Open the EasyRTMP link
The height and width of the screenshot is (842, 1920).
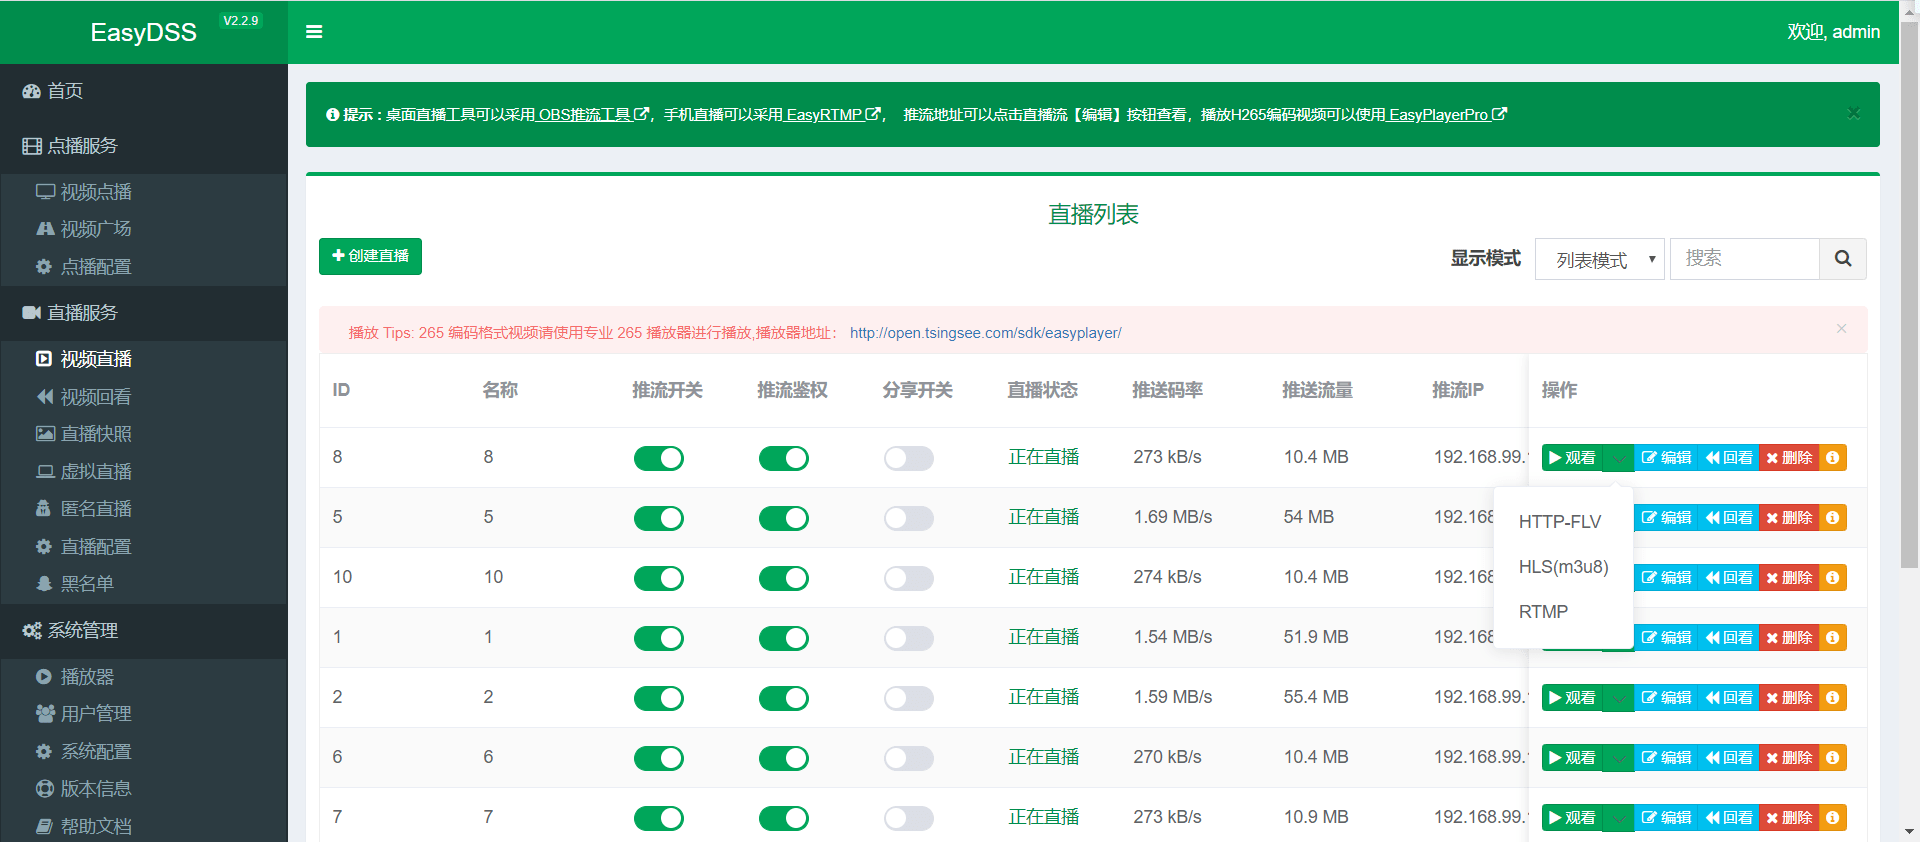tap(833, 115)
